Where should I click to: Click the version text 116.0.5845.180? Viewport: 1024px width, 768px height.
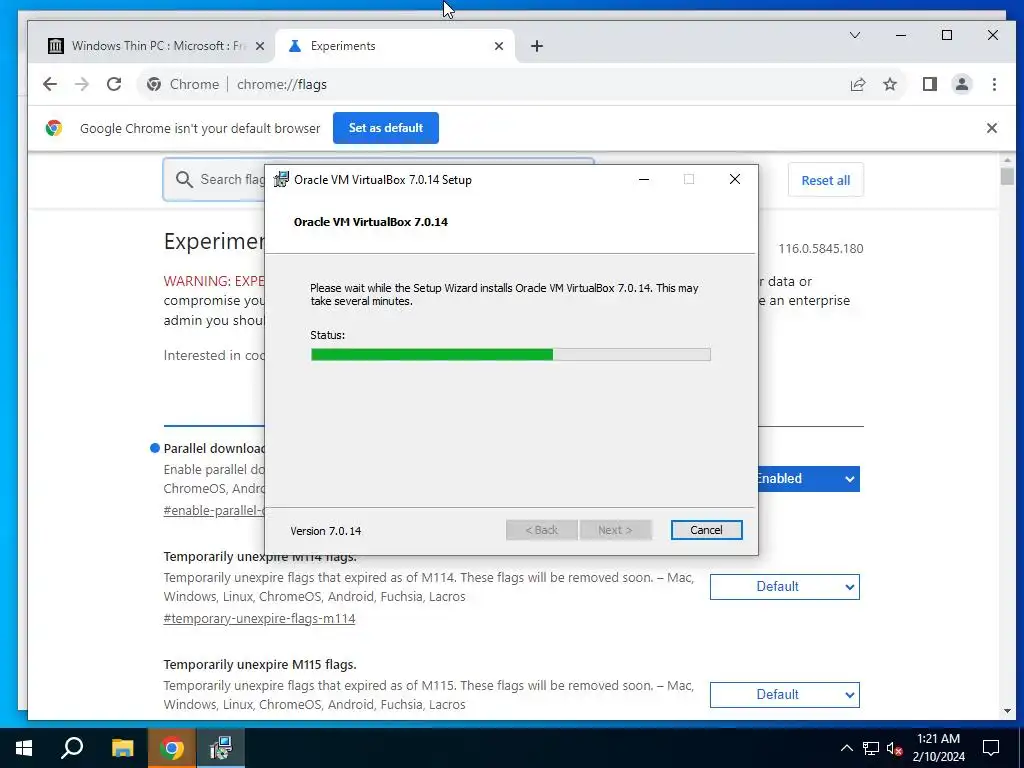[x=821, y=249]
